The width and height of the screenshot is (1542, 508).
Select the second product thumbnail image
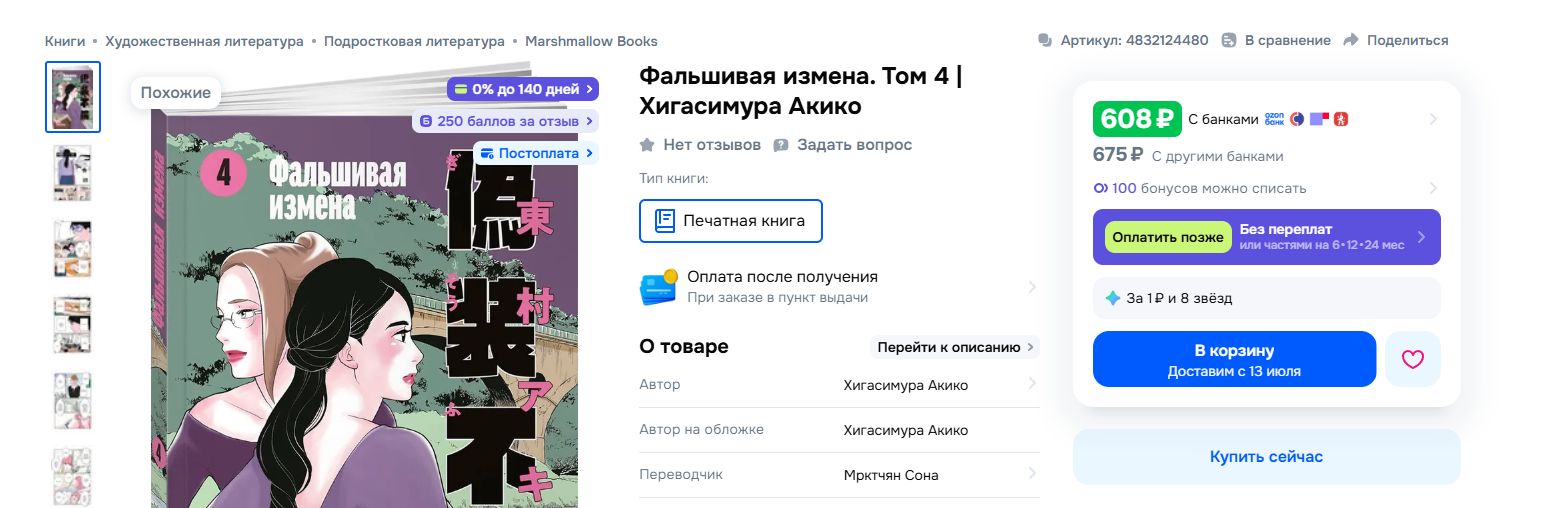coord(73,173)
